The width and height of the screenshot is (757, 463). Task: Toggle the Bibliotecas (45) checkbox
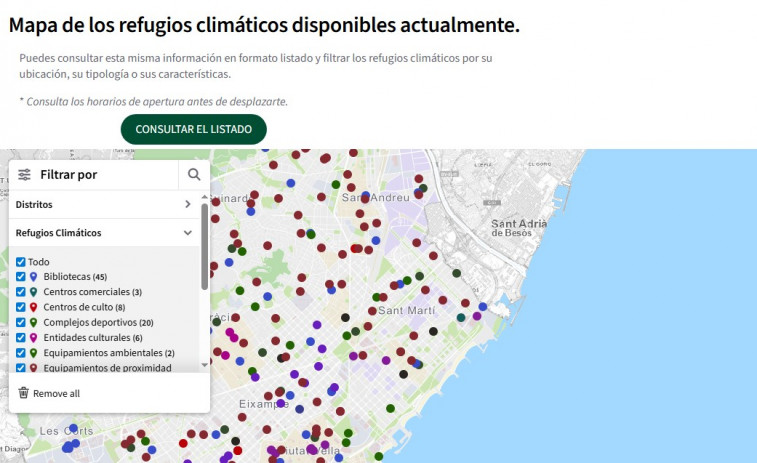pyautogui.click(x=20, y=277)
